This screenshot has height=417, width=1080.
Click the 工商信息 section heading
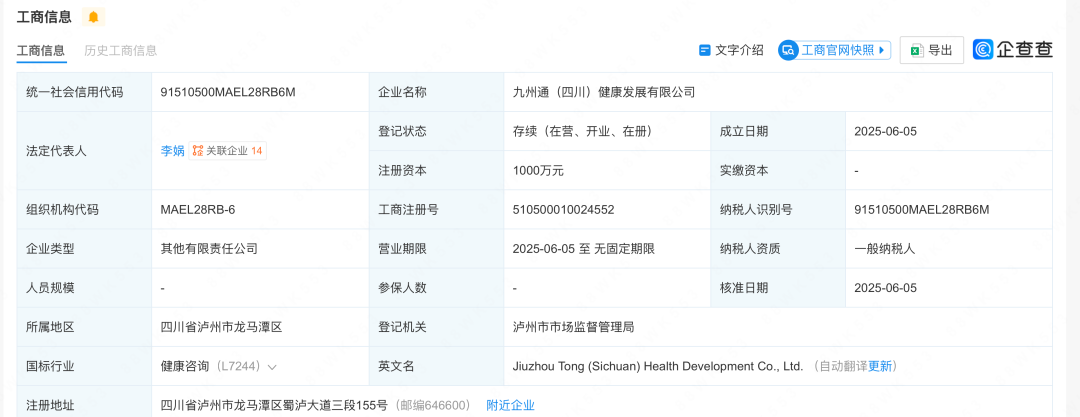(x=44, y=17)
